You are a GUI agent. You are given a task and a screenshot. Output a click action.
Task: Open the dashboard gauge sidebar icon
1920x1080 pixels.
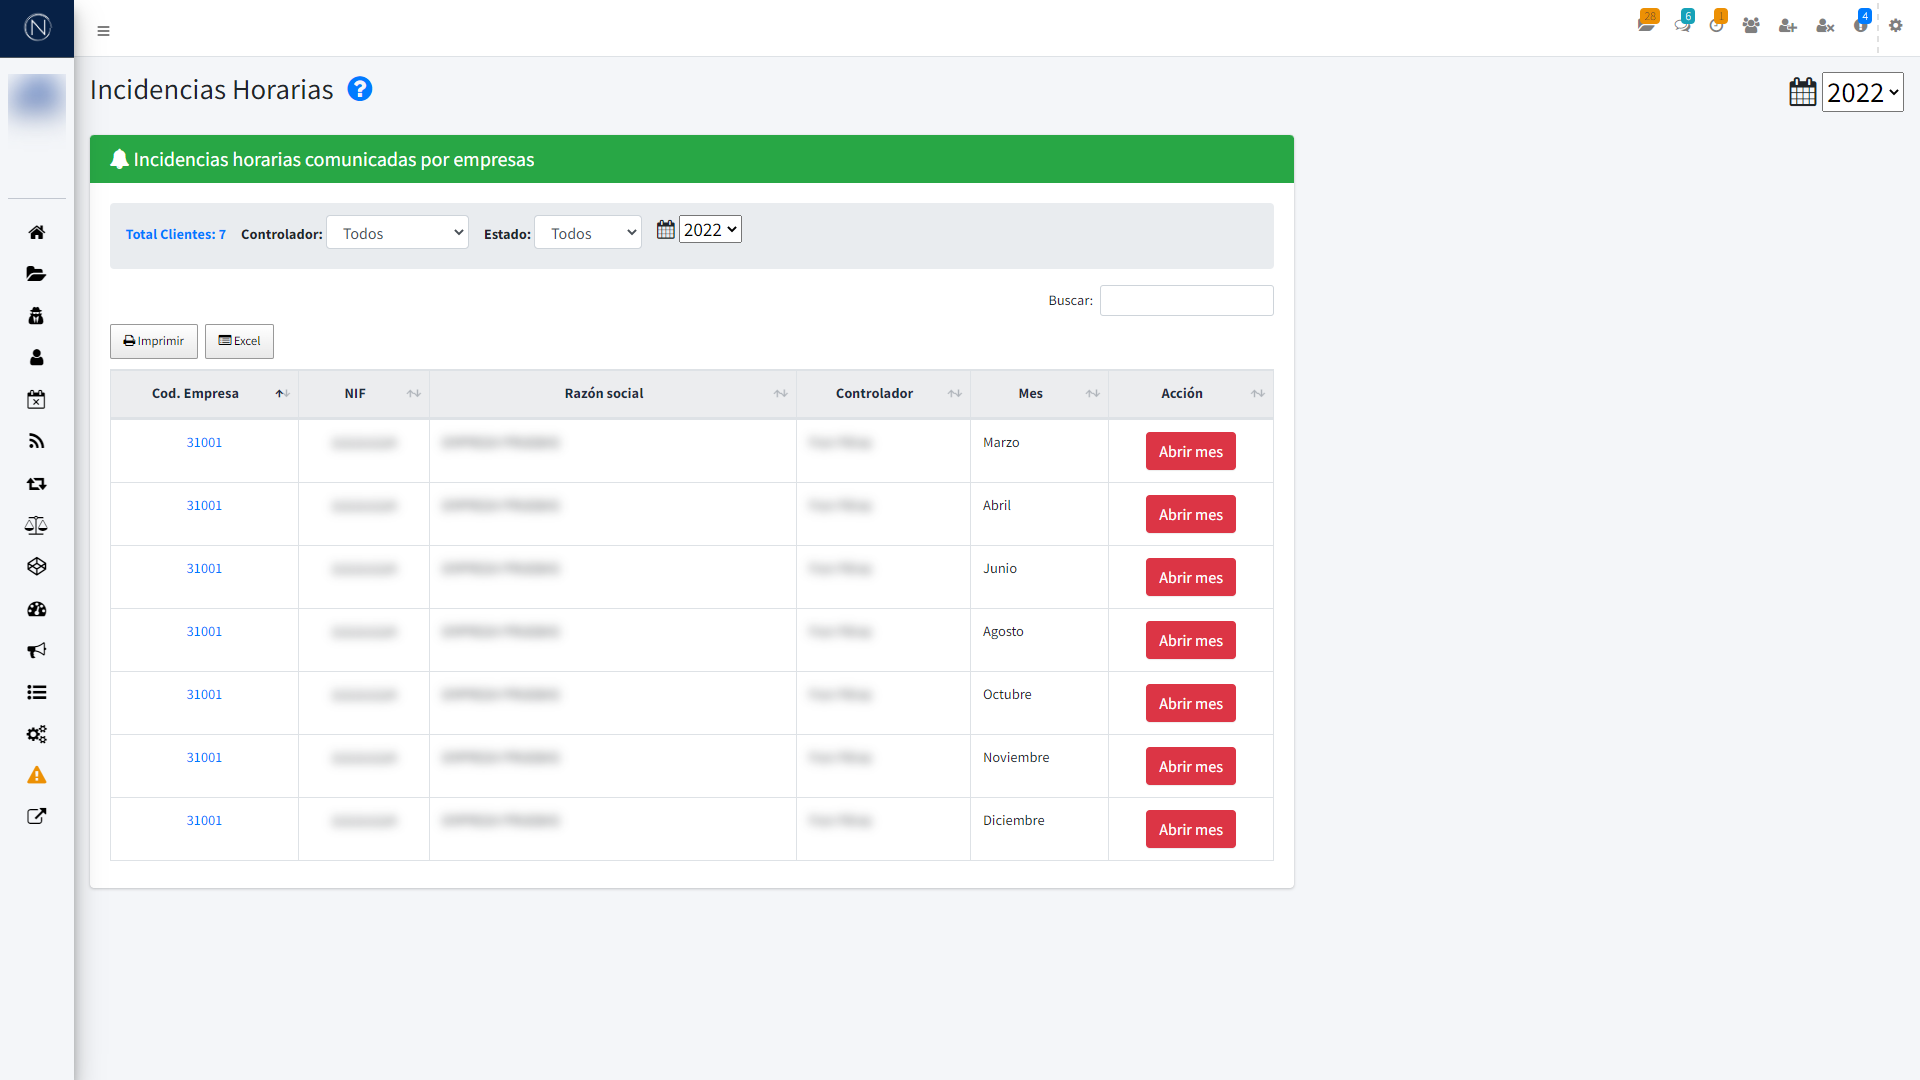click(x=37, y=609)
